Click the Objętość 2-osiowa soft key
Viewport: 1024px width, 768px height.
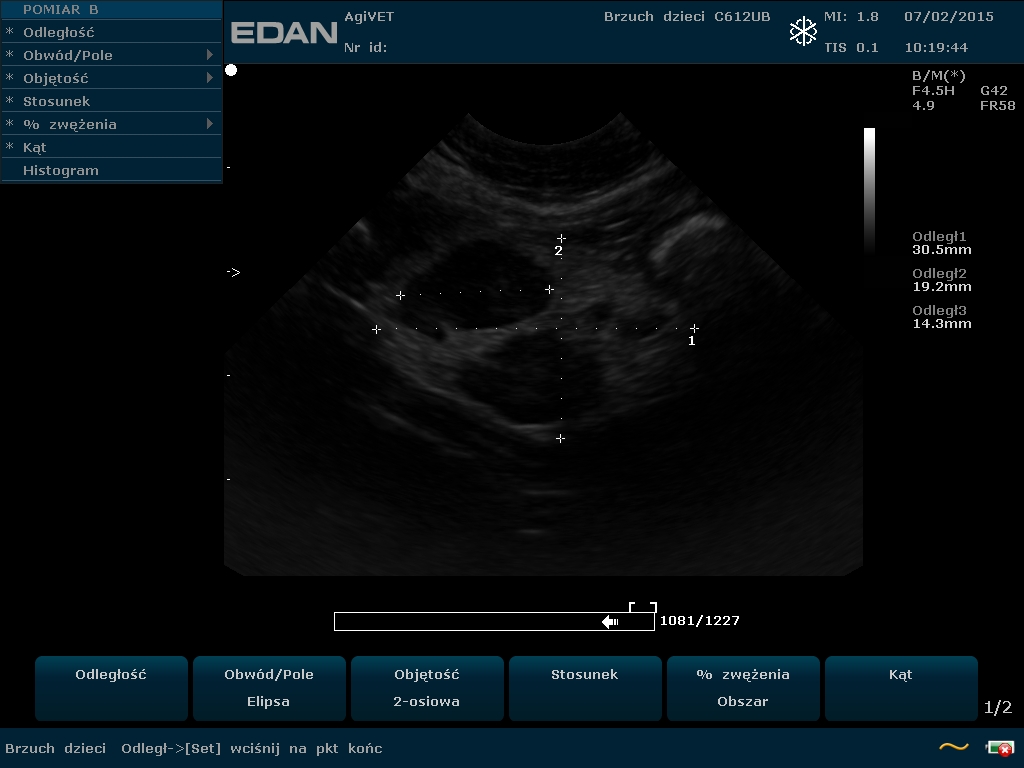[427, 688]
